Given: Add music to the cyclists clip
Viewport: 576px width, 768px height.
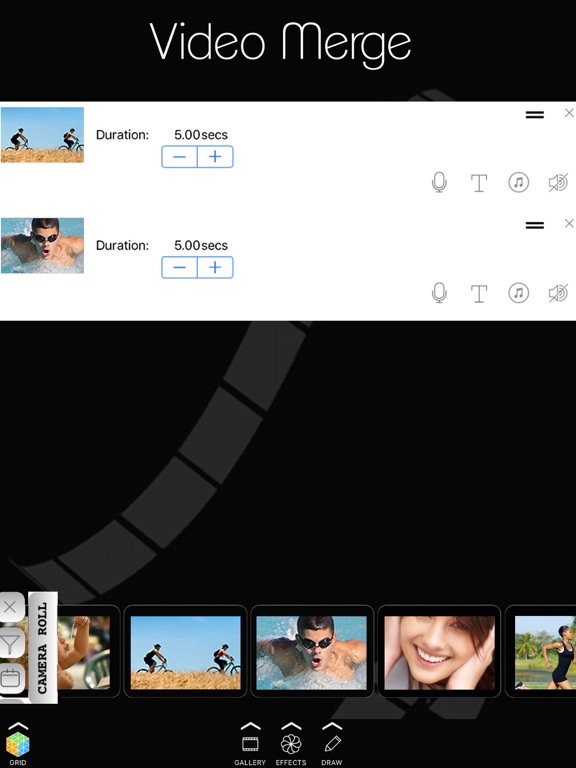Looking at the screenshot, I should pyautogui.click(x=519, y=183).
